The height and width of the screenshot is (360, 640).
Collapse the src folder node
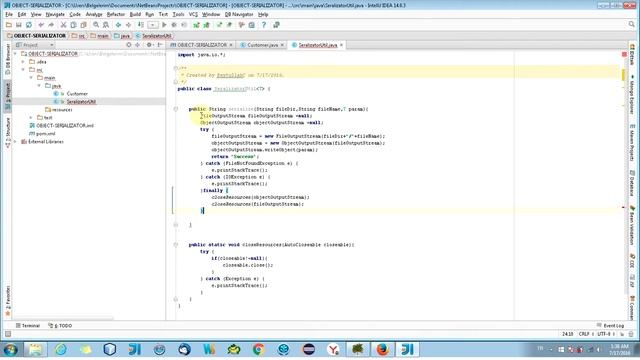pyautogui.click(x=23, y=70)
